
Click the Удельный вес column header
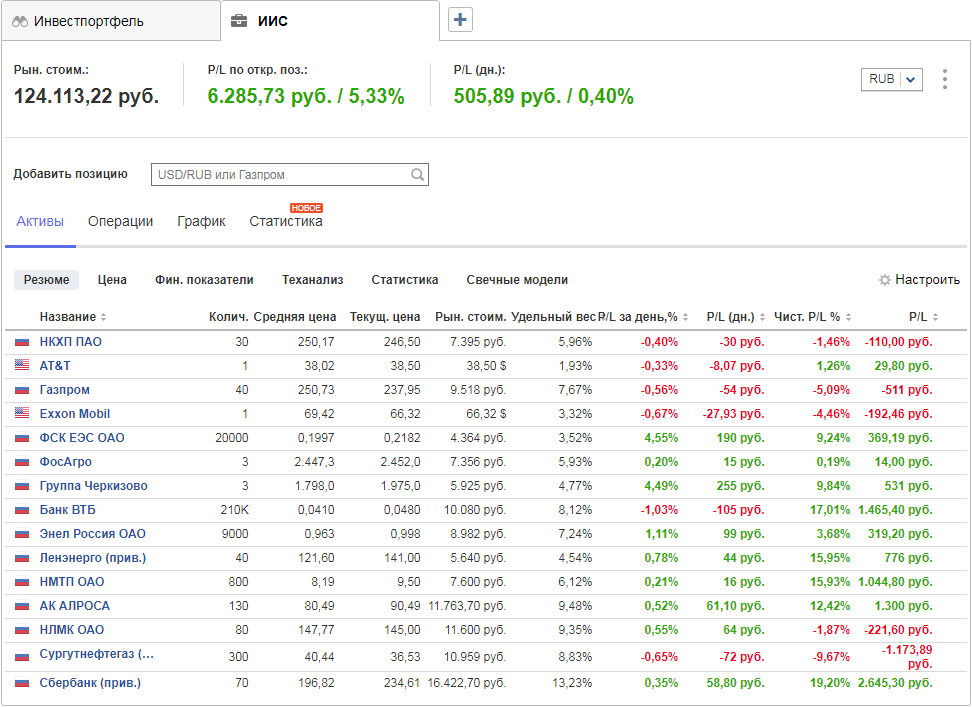553,317
